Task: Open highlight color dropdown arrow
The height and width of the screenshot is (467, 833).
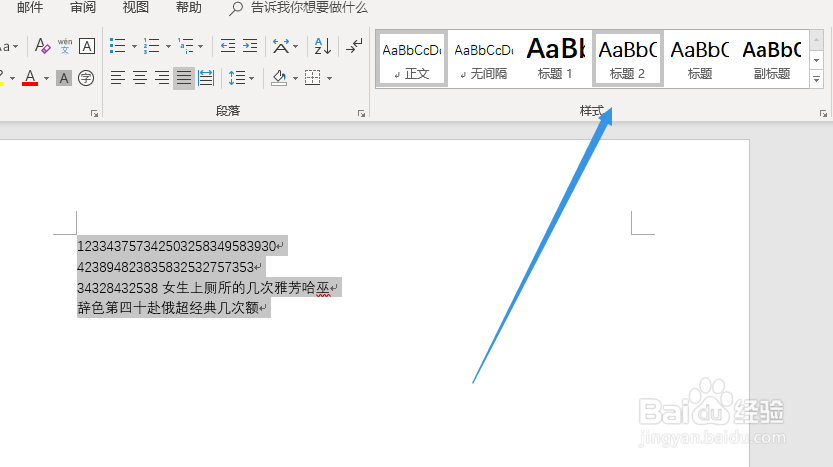Action: pos(12,79)
